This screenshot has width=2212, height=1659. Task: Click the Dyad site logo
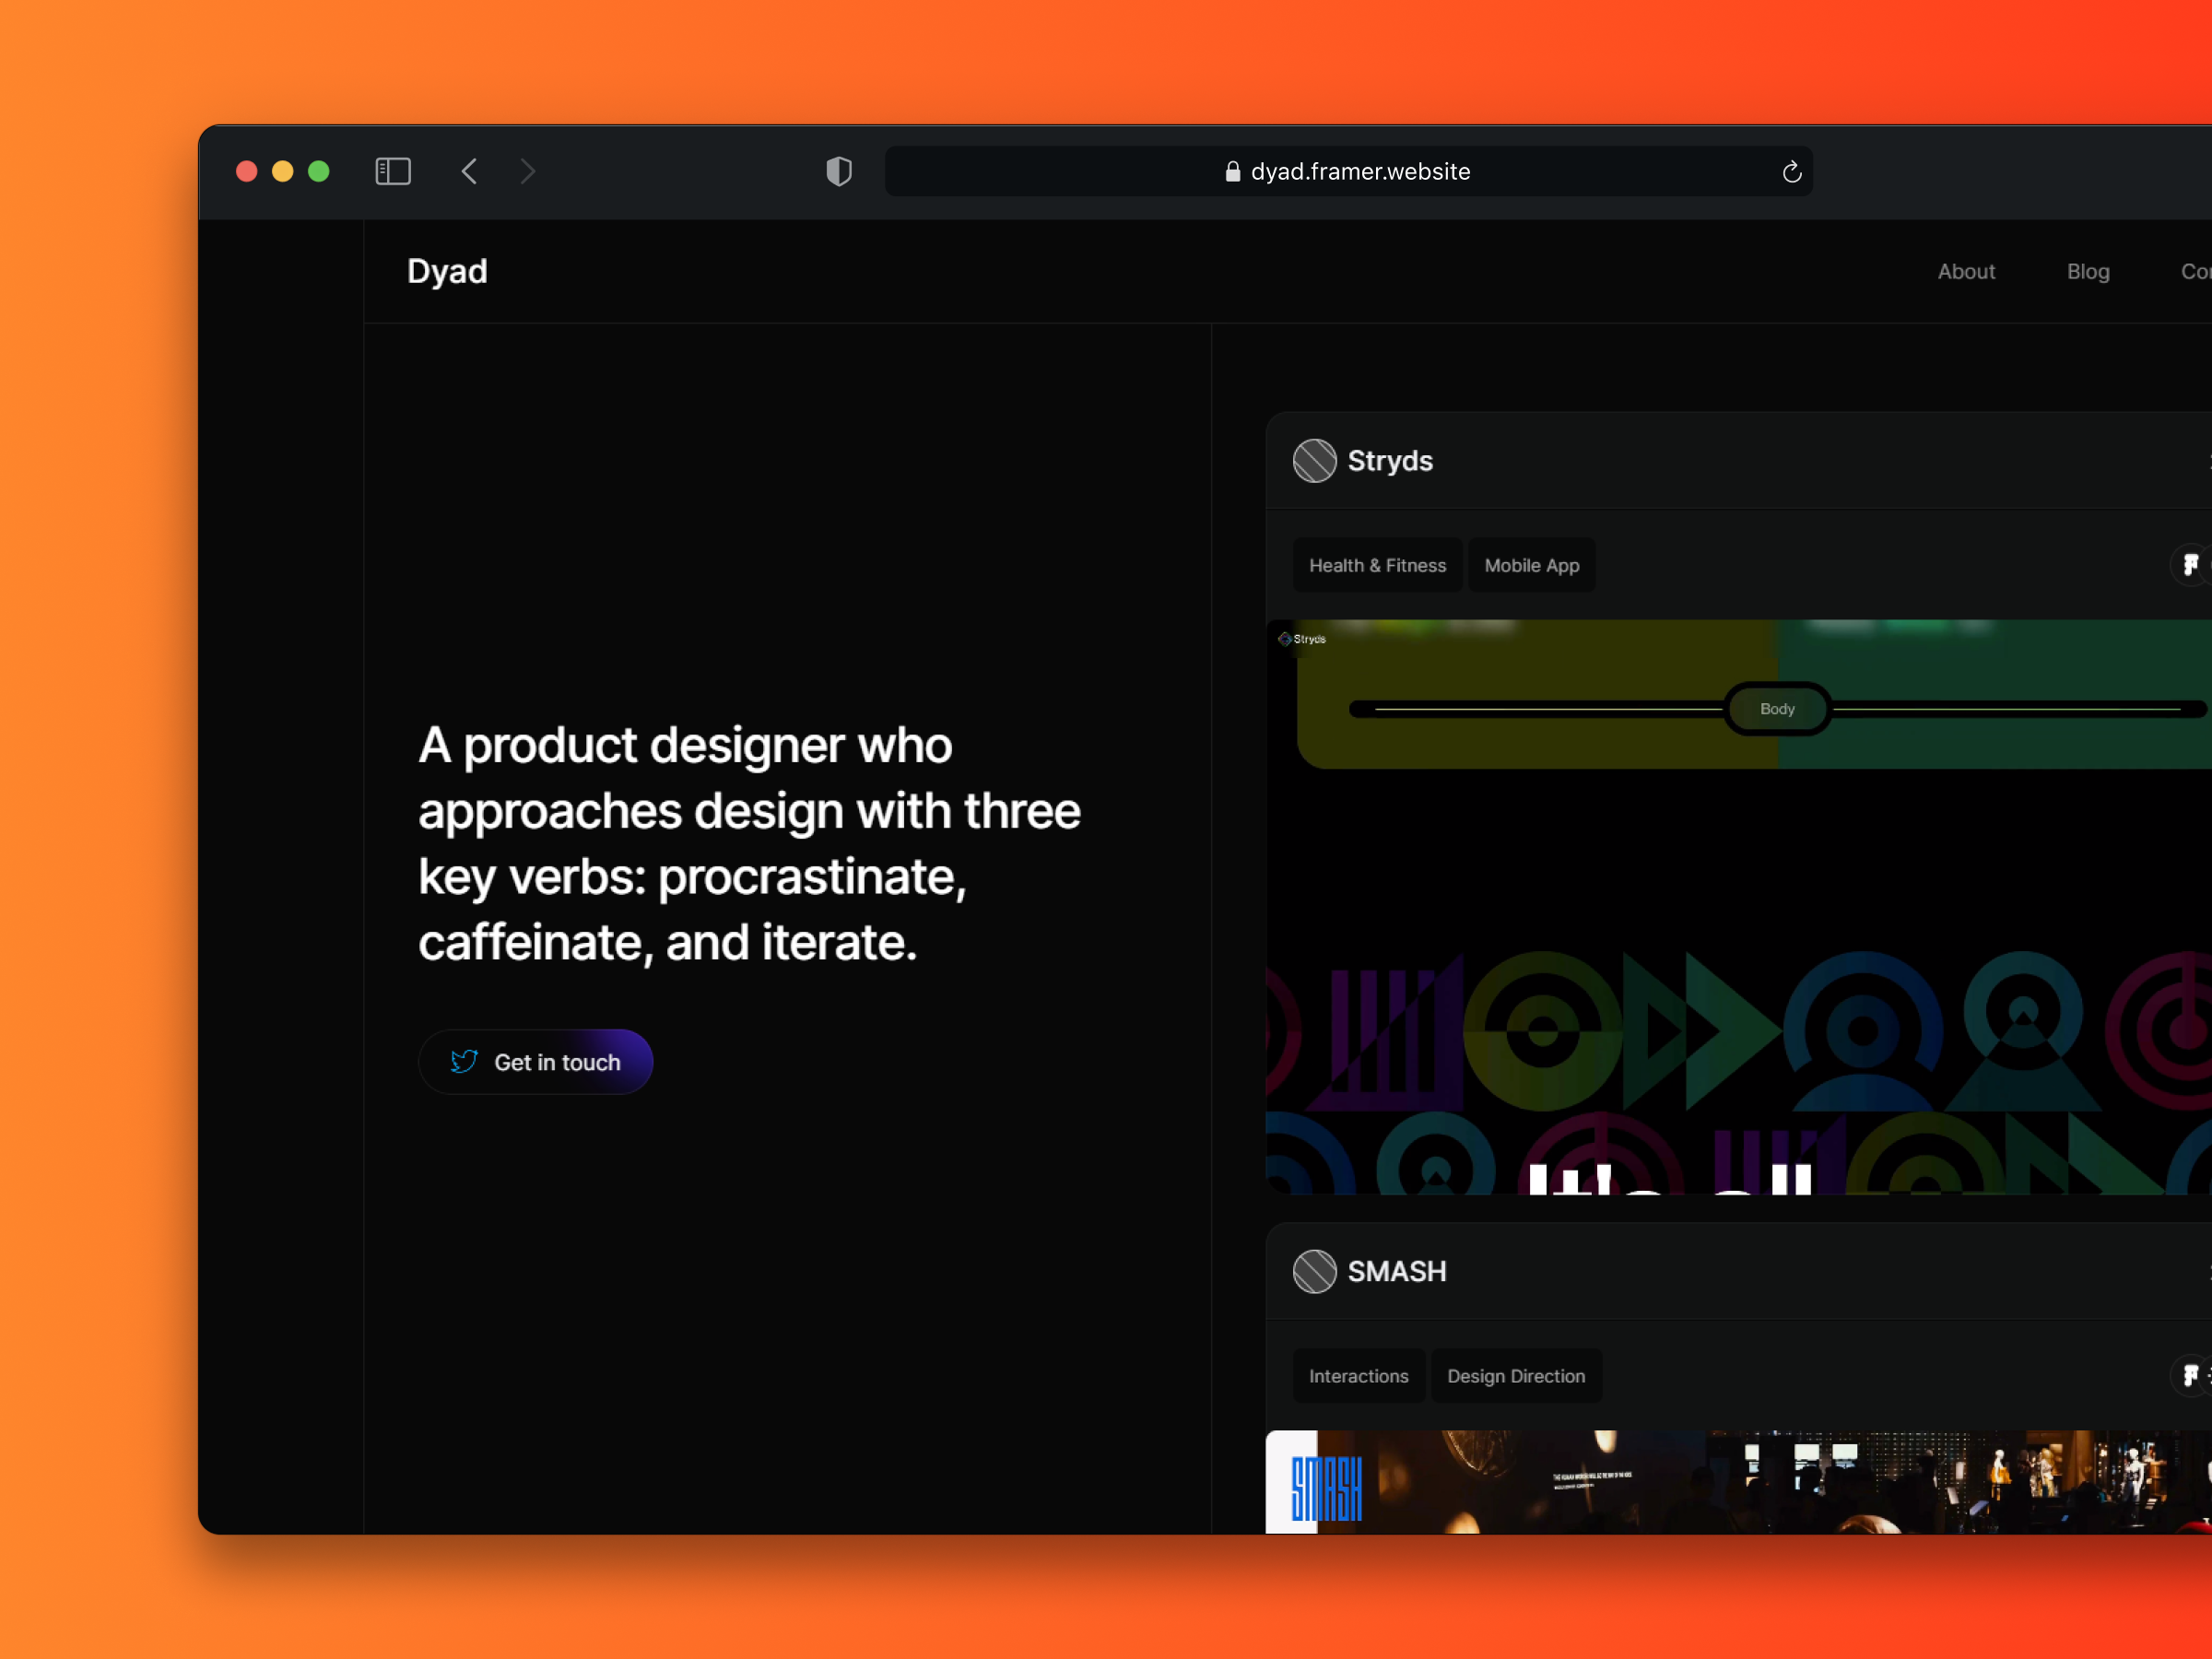447,272
